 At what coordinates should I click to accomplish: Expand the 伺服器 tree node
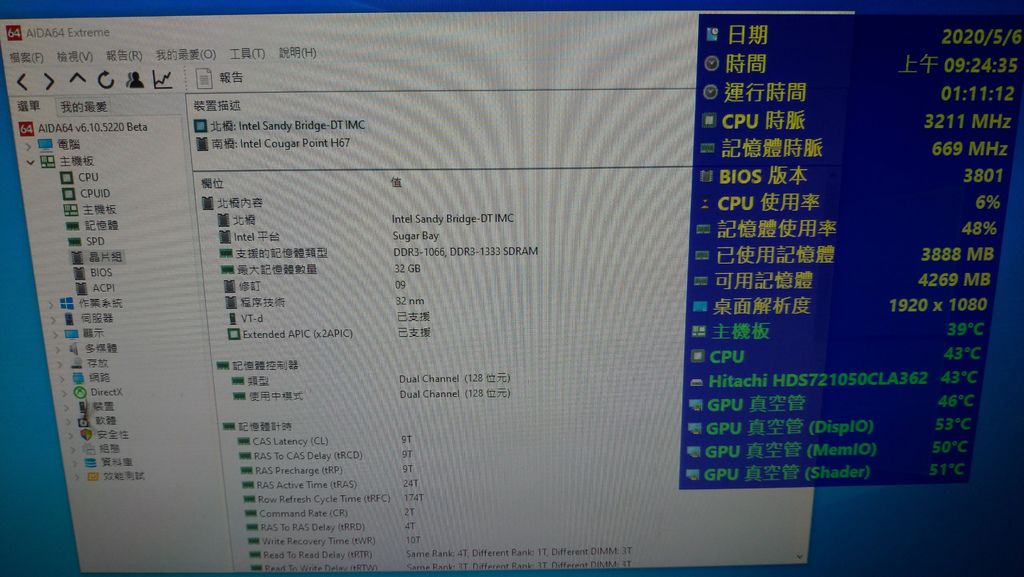(54, 319)
